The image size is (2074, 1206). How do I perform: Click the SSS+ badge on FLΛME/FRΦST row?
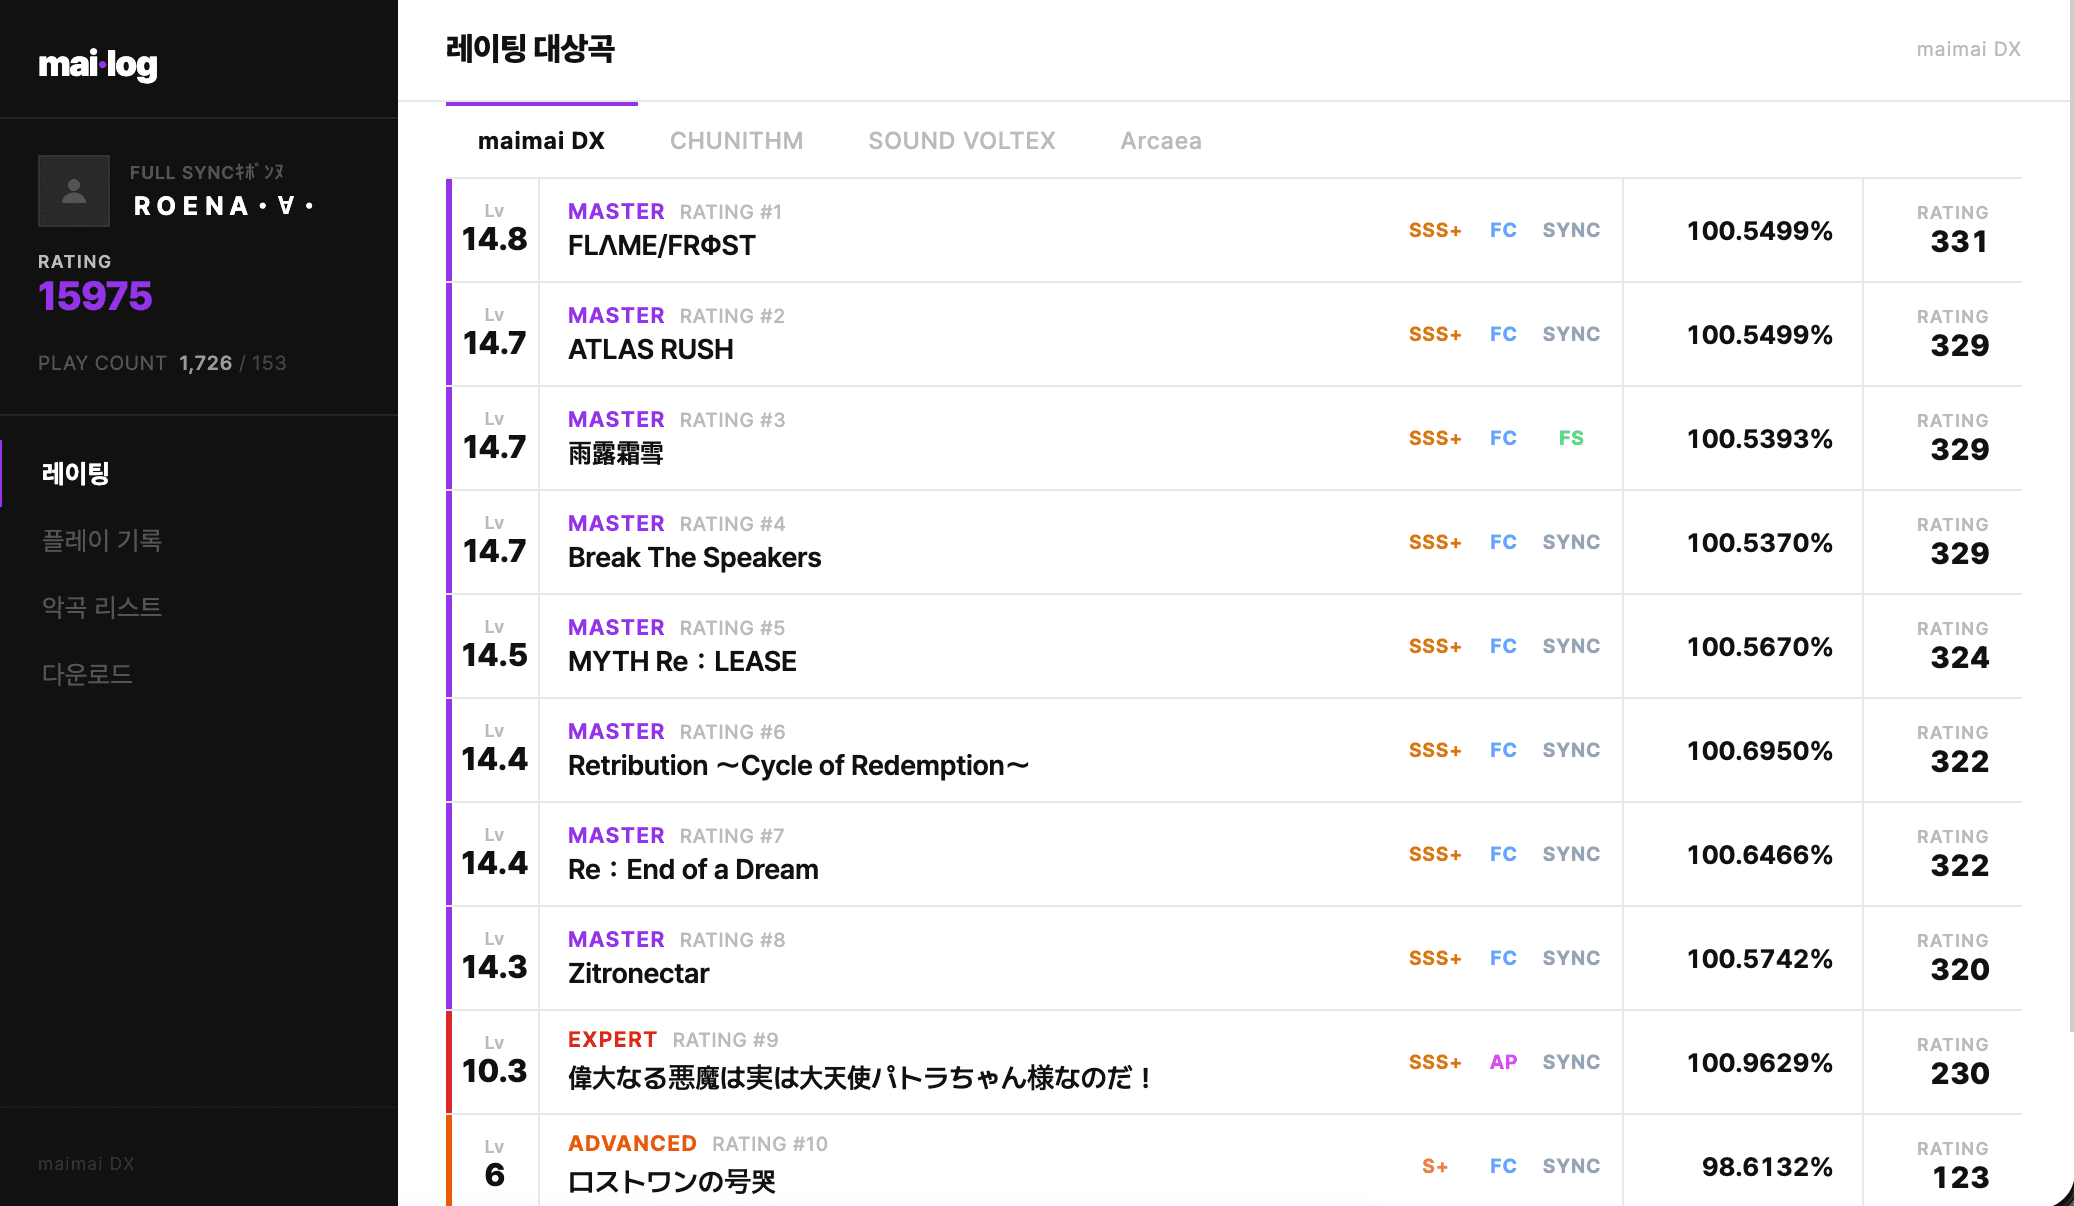point(1435,230)
